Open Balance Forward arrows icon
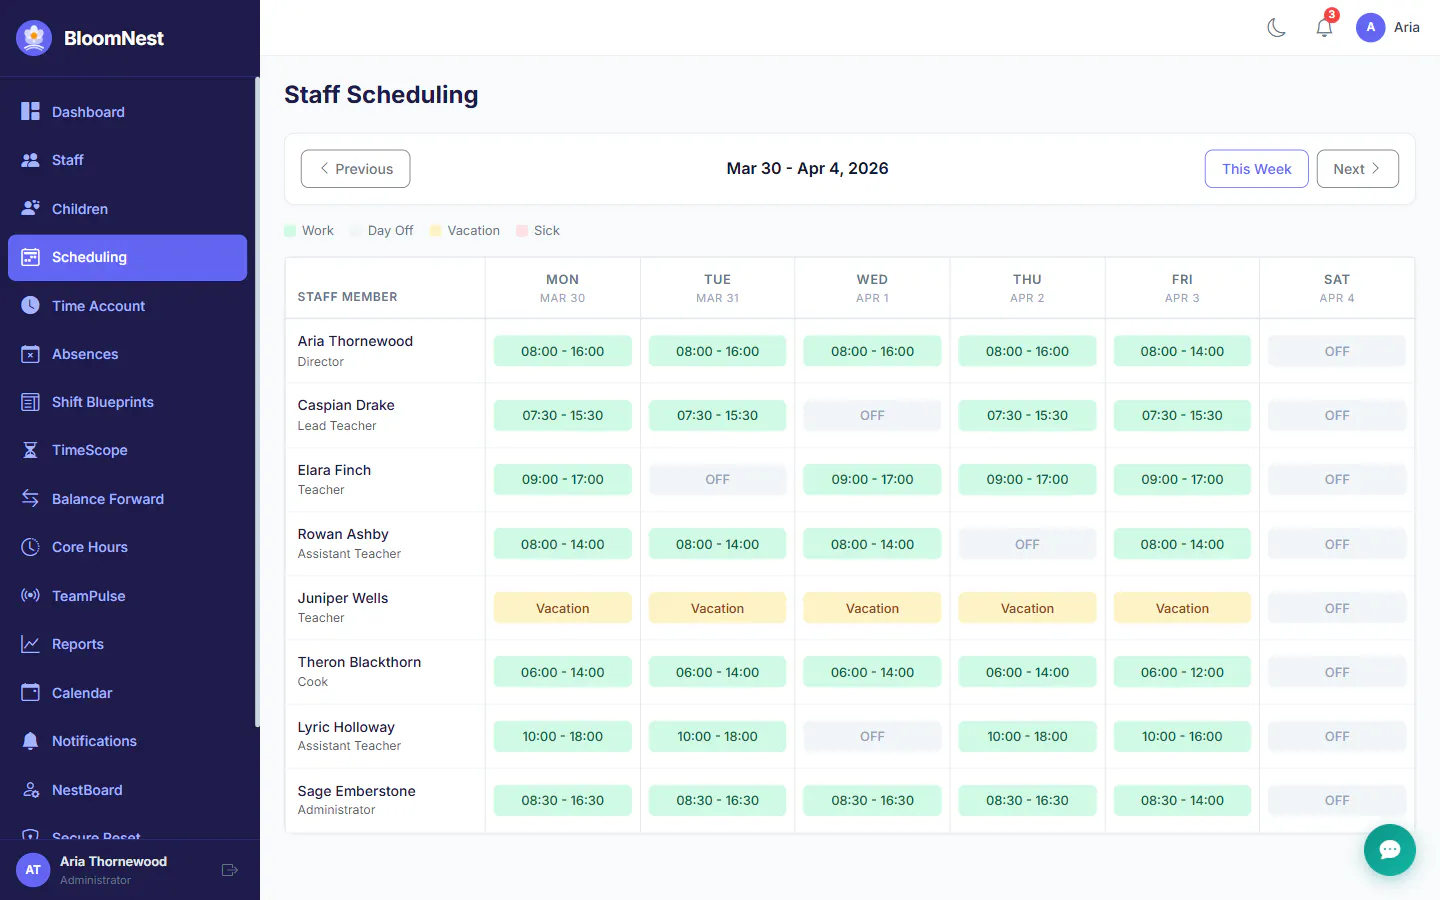This screenshot has height=900, width=1440. [31, 498]
